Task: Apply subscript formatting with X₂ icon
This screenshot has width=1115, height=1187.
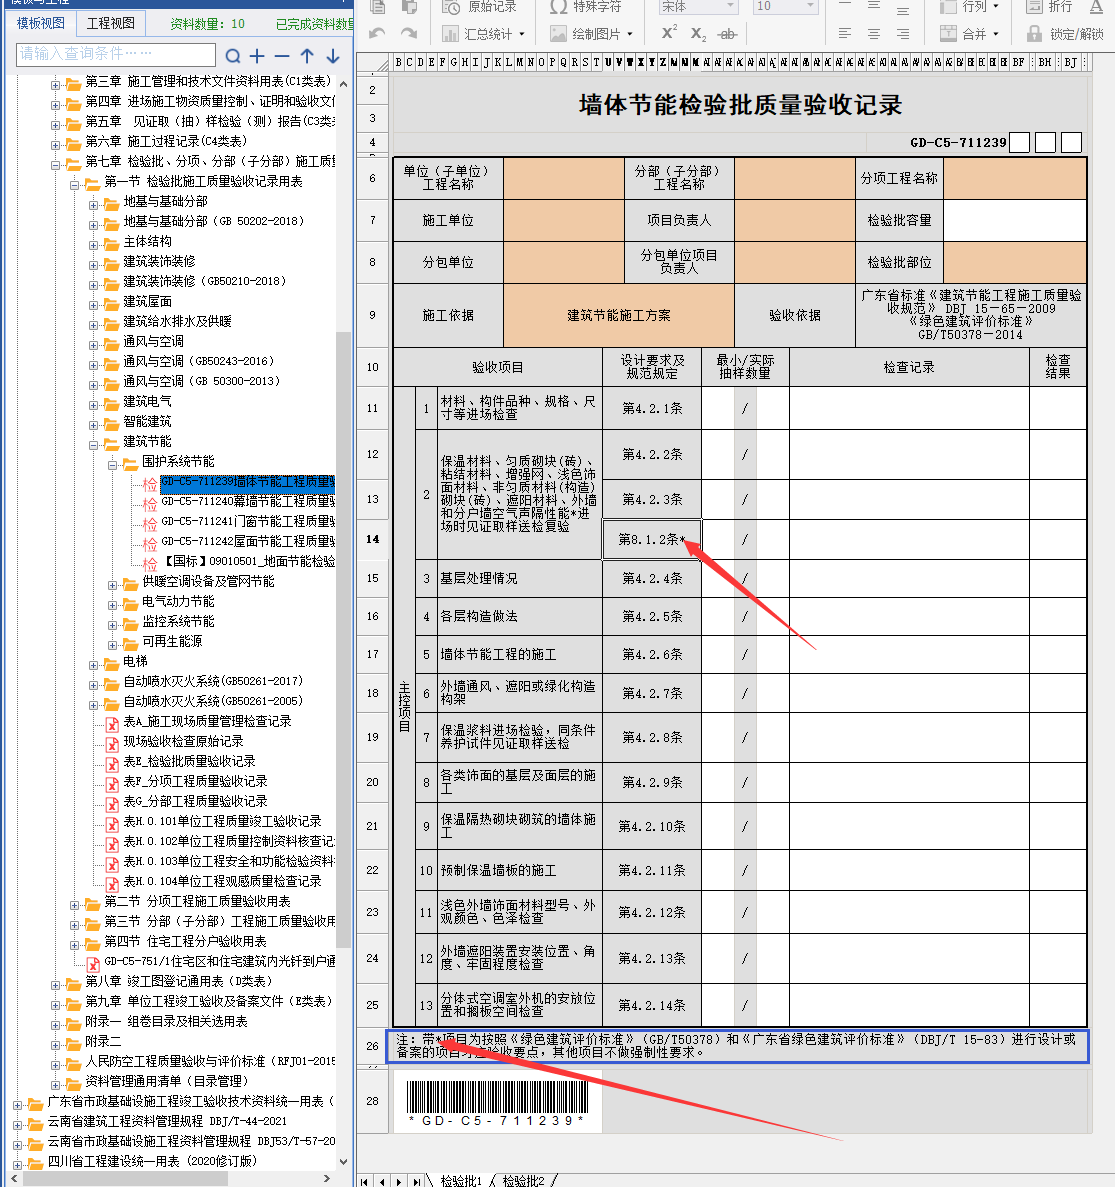Action: (698, 33)
